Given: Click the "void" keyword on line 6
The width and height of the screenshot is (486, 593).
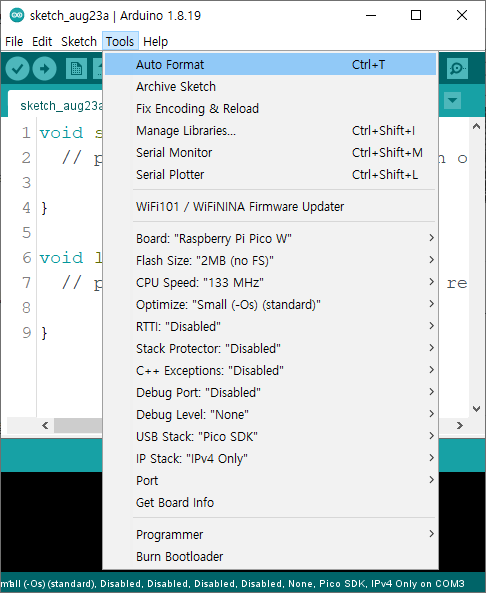Looking at the screenshot, I should click(x=61, y=258).
